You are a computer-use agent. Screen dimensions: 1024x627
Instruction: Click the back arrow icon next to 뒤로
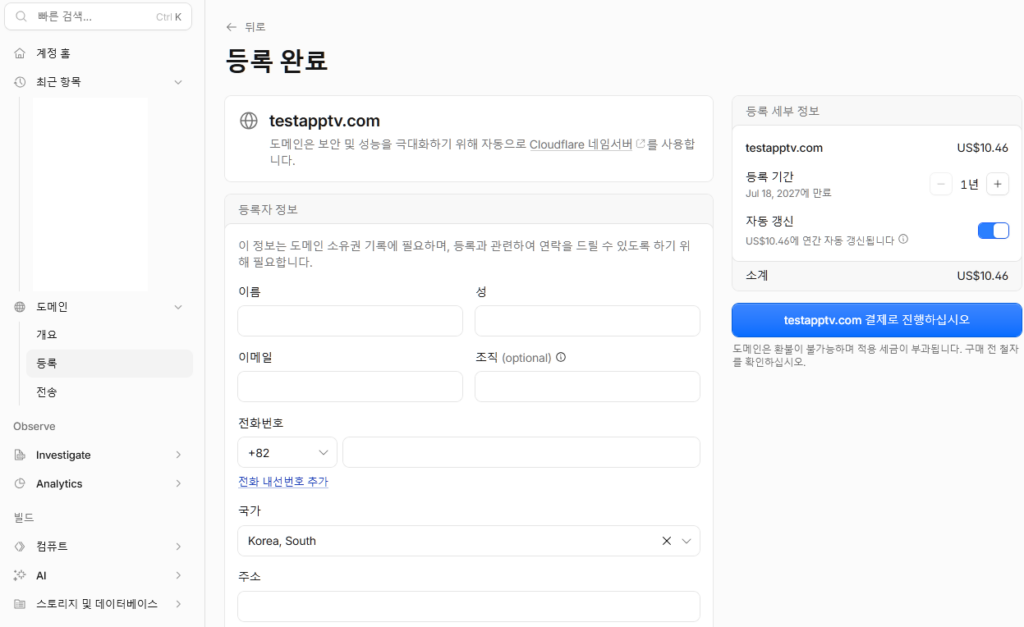tap(231, 27)
